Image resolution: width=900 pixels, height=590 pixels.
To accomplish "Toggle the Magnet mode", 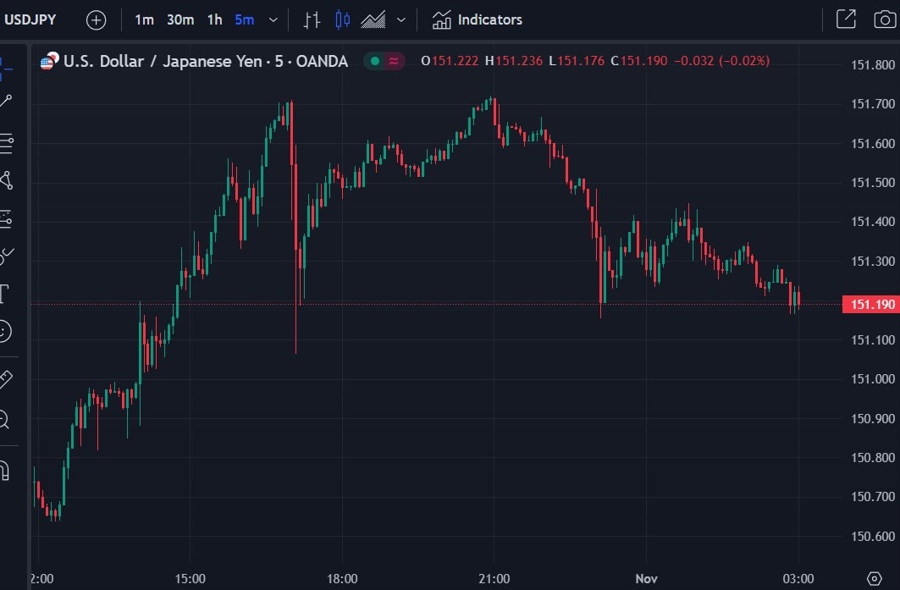I will pyautogui.click(x=5, y=471).
